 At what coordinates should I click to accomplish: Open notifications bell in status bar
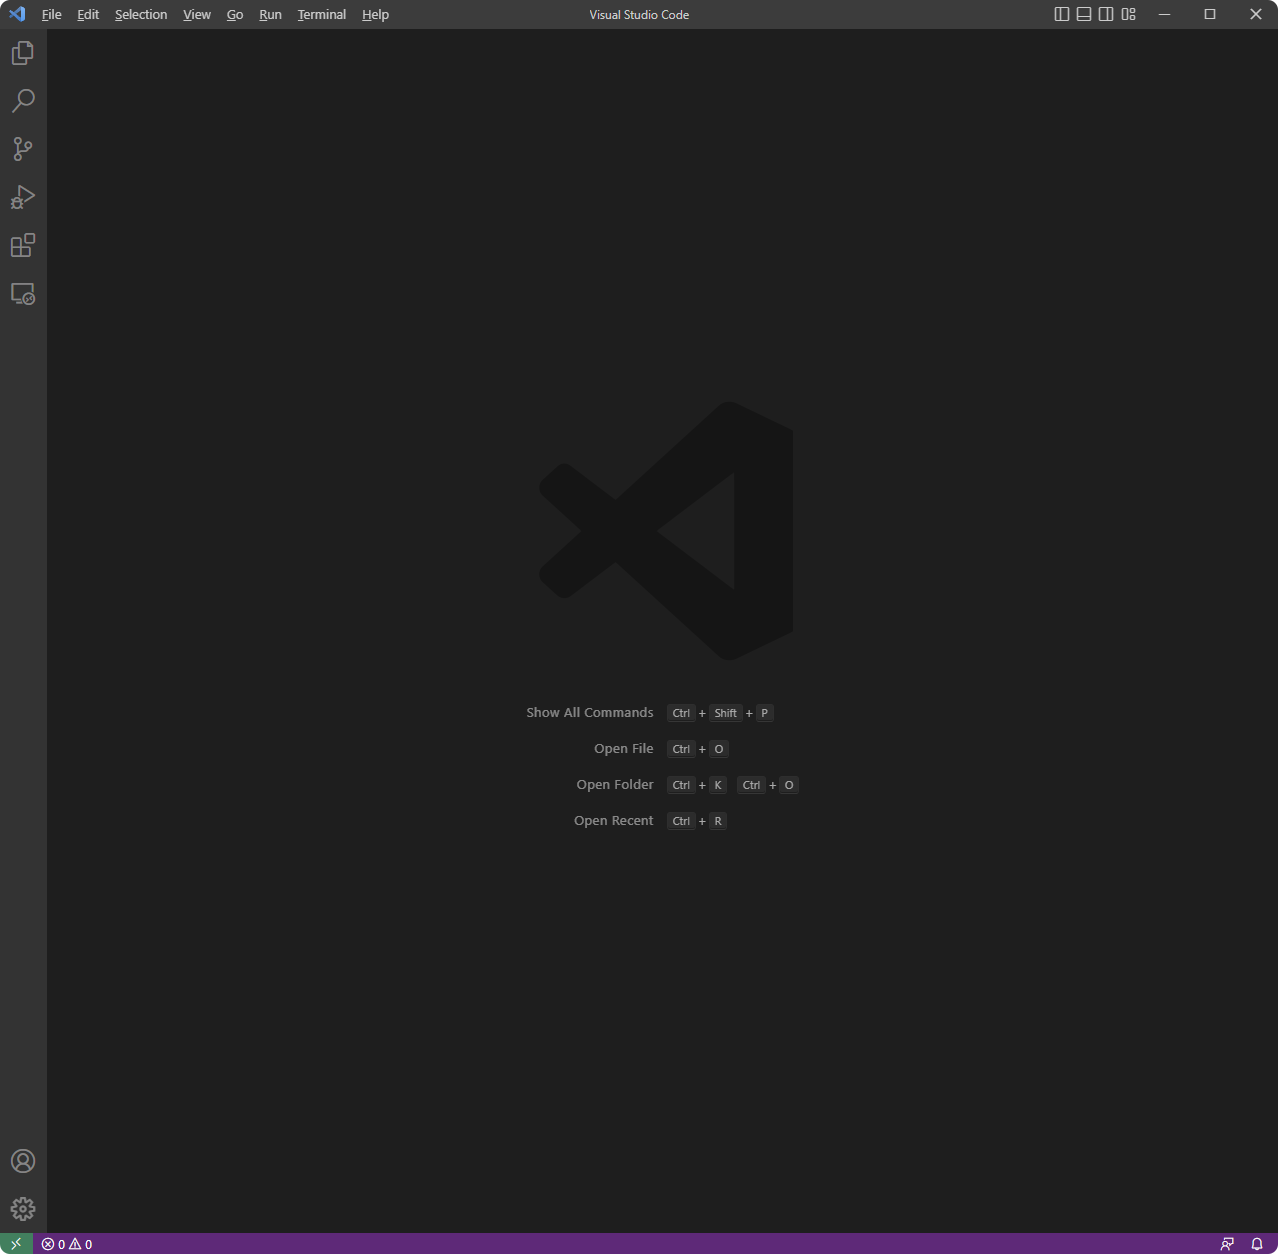1257,1244
